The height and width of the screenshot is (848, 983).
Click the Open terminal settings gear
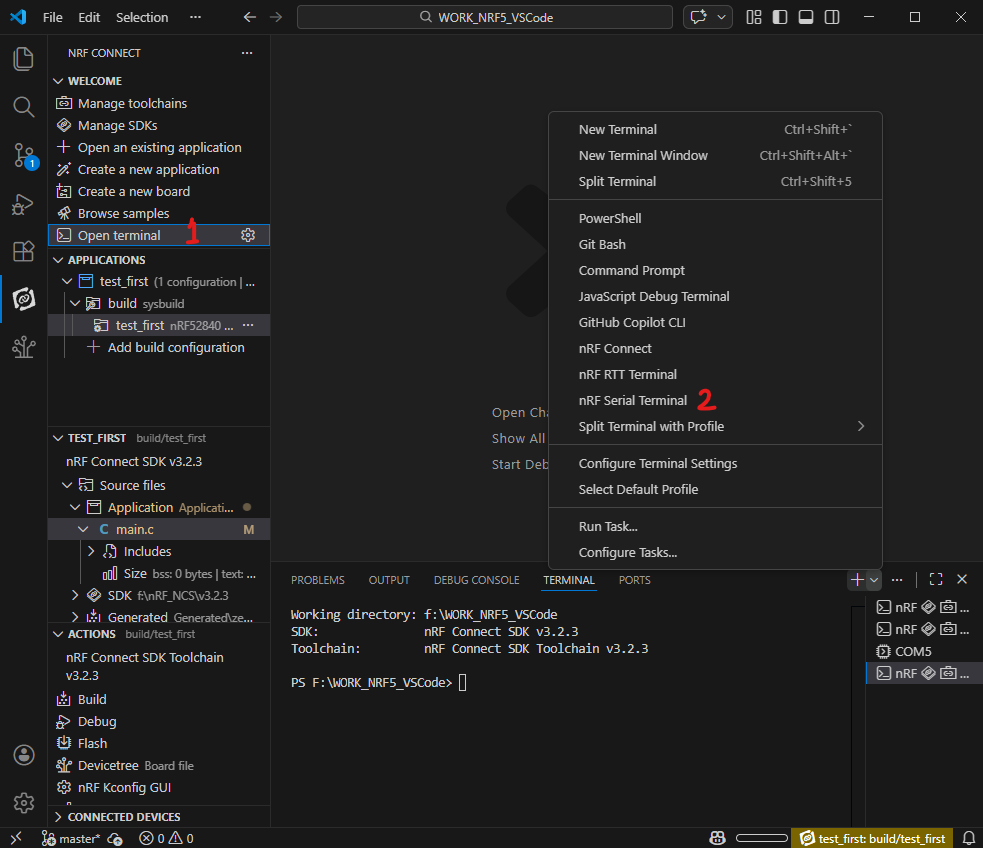click(248, 235)
